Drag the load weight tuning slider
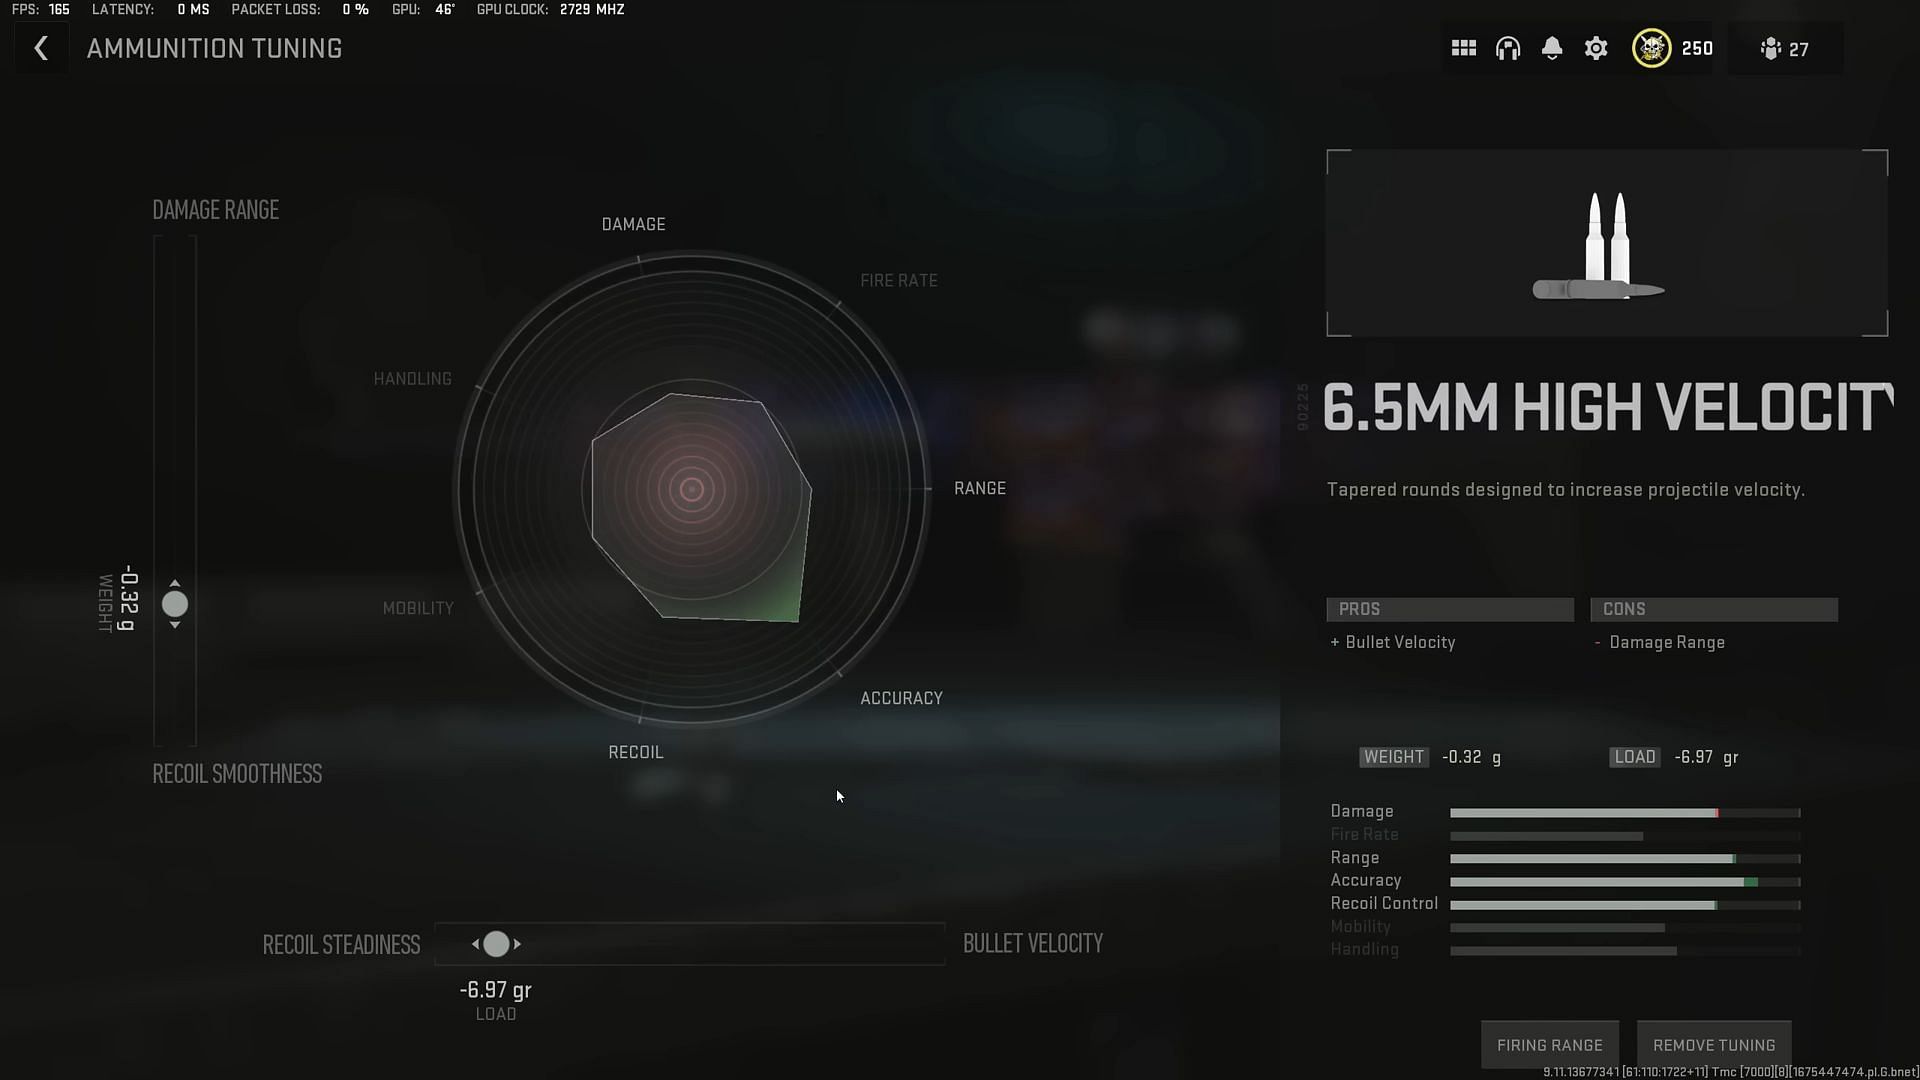Screen dimensions: 1920x1080 pos(497,943)
